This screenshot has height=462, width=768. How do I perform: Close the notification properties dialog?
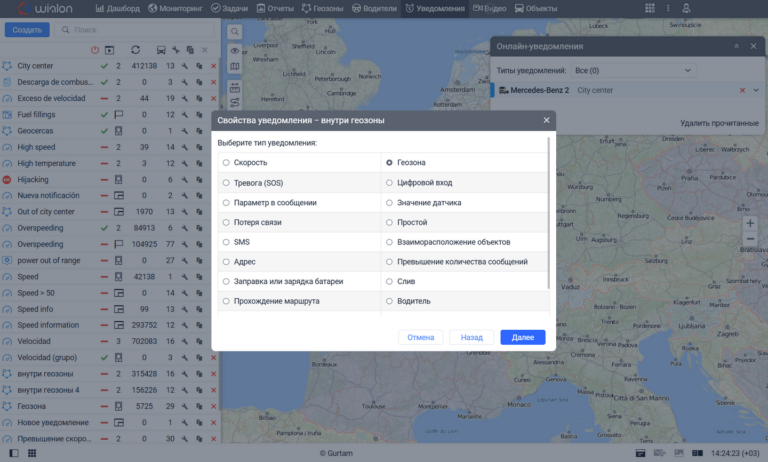click(x=546, y=120)
